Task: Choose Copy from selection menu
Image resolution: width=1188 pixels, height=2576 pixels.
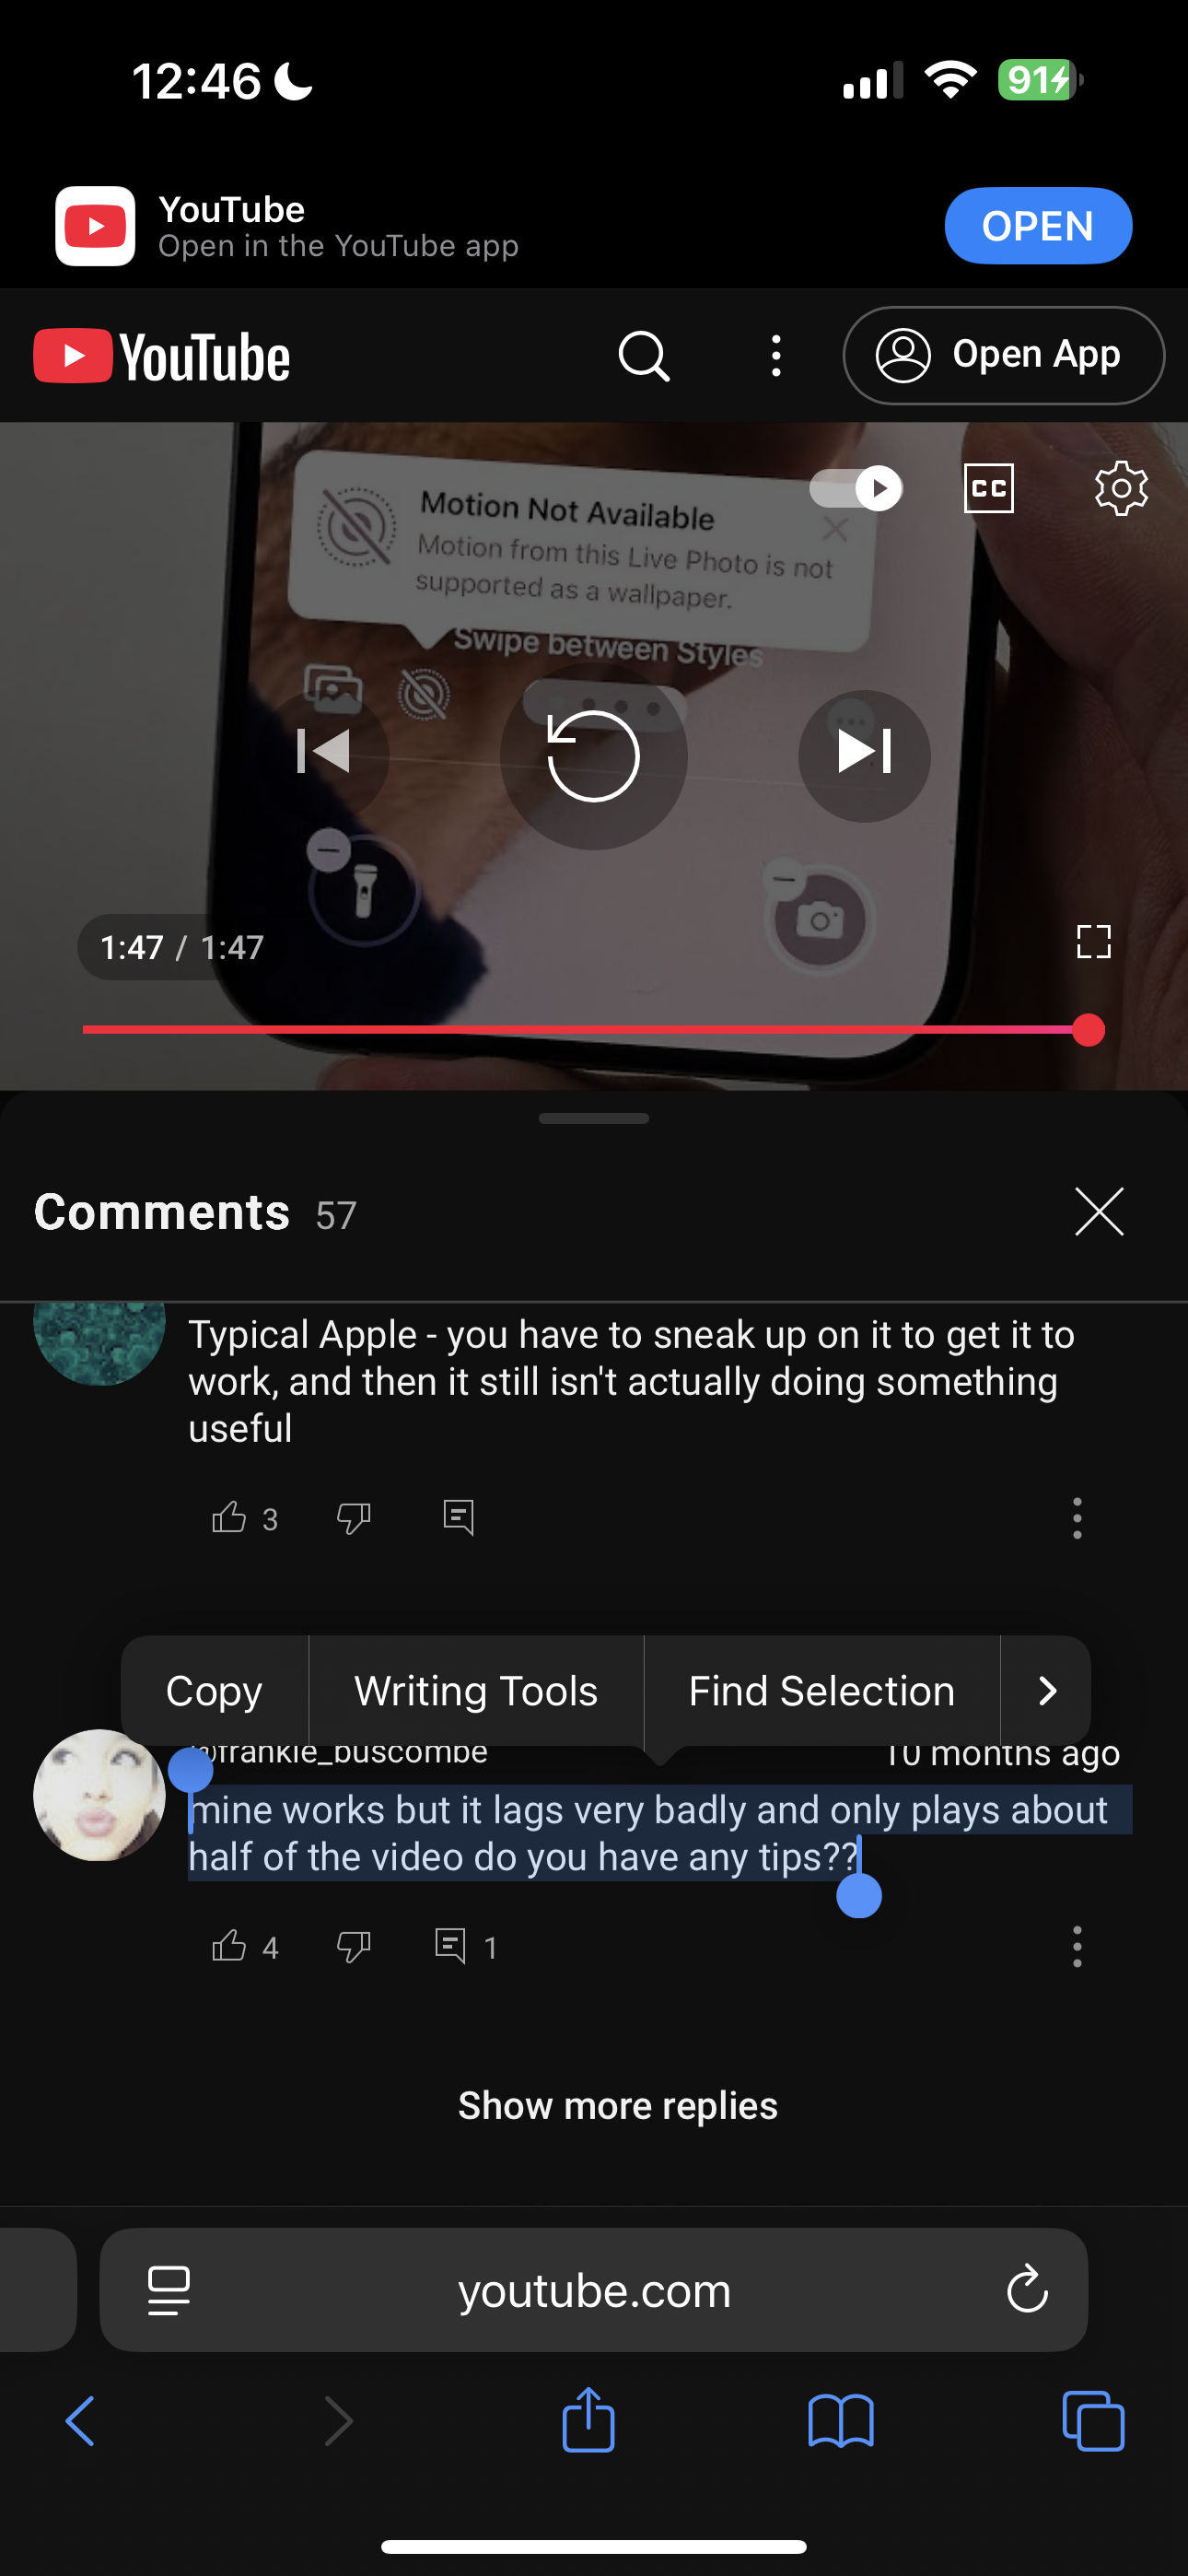Action: tap(214, 1691)
